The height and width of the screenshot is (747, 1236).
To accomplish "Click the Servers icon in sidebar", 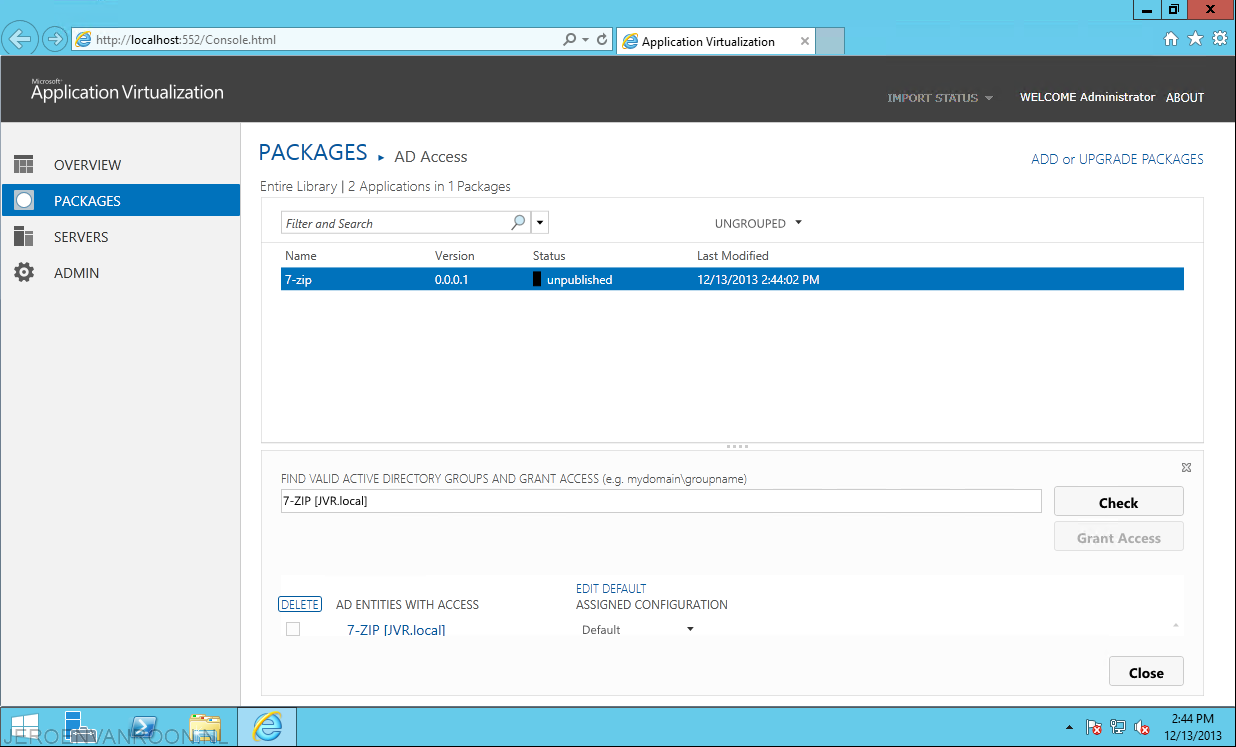I will 24,237.
